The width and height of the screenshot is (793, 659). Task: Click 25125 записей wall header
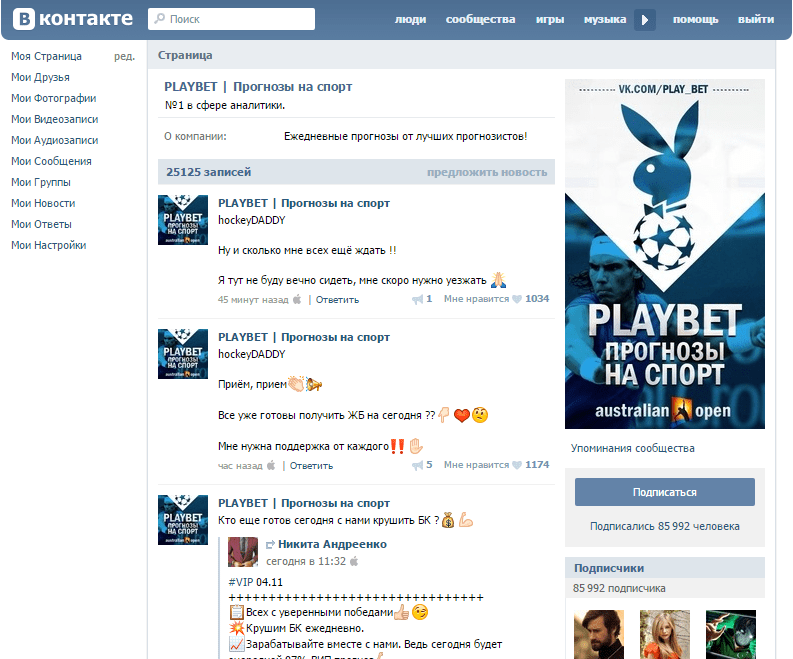coord(208,172)
